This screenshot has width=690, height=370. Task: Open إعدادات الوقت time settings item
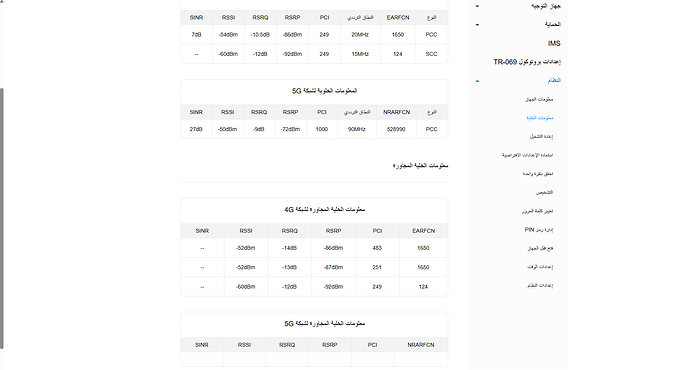(540, 267)
